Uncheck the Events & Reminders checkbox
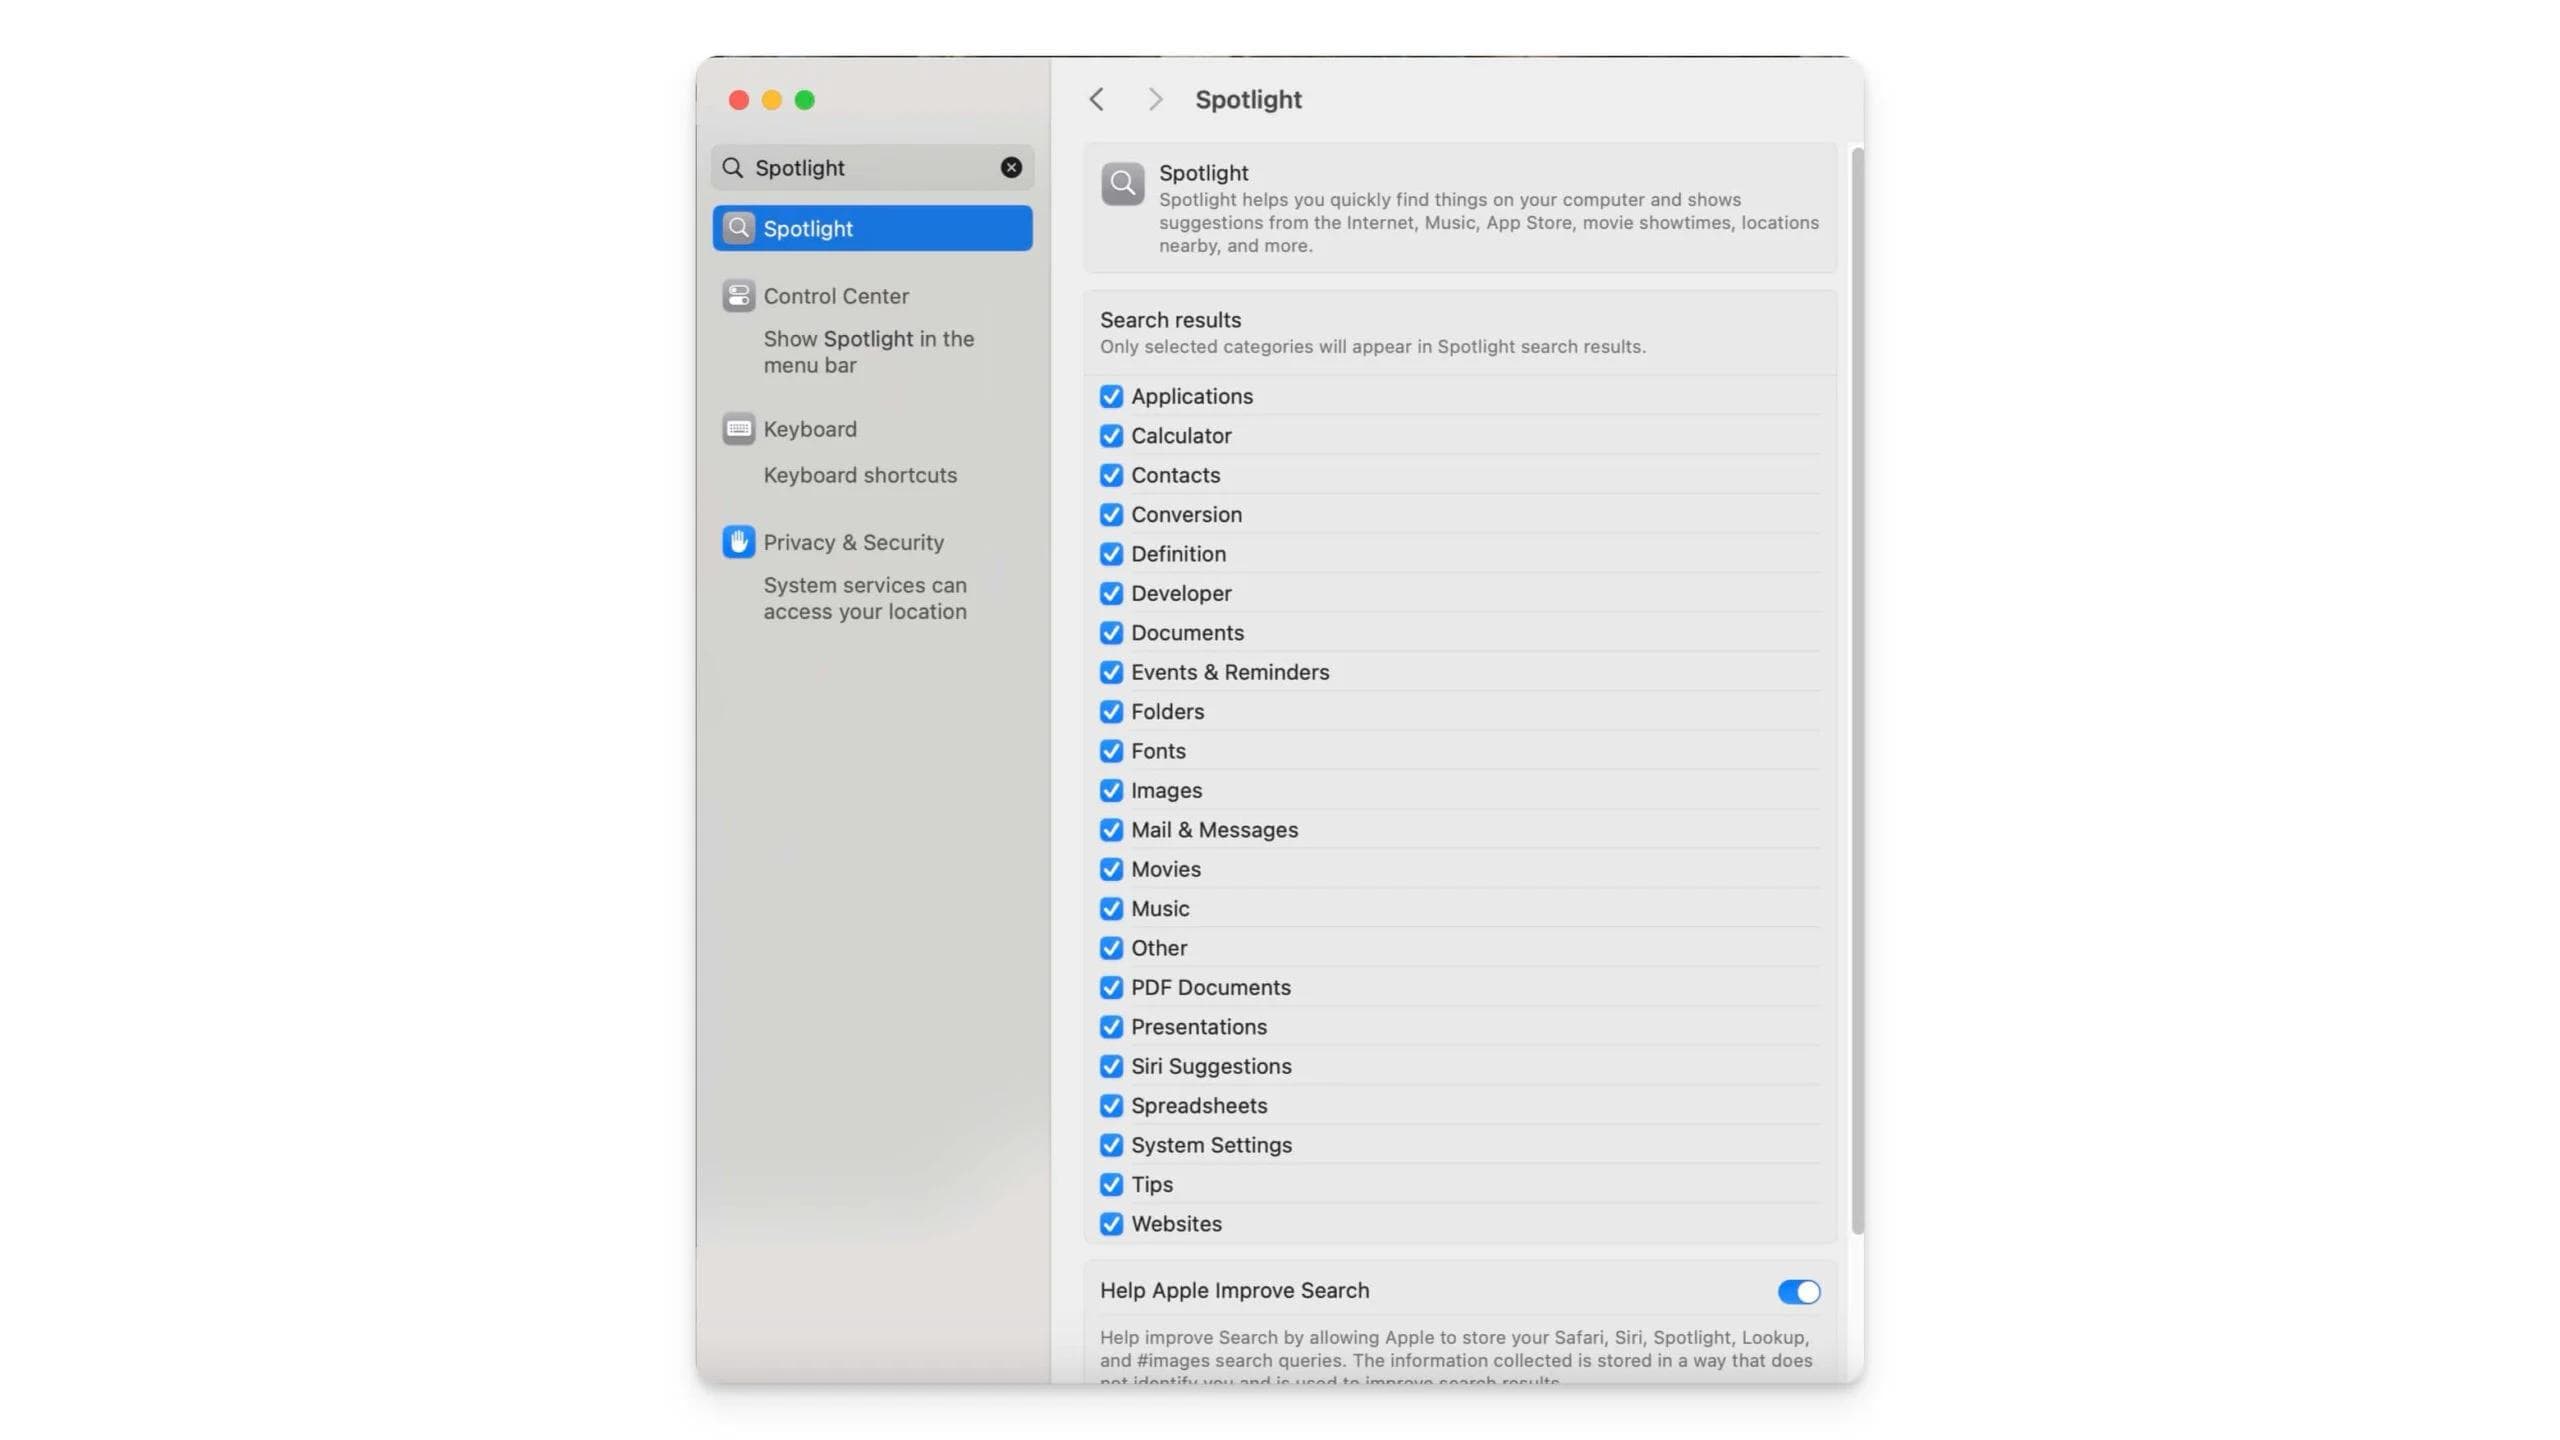 click(1111, 672)
